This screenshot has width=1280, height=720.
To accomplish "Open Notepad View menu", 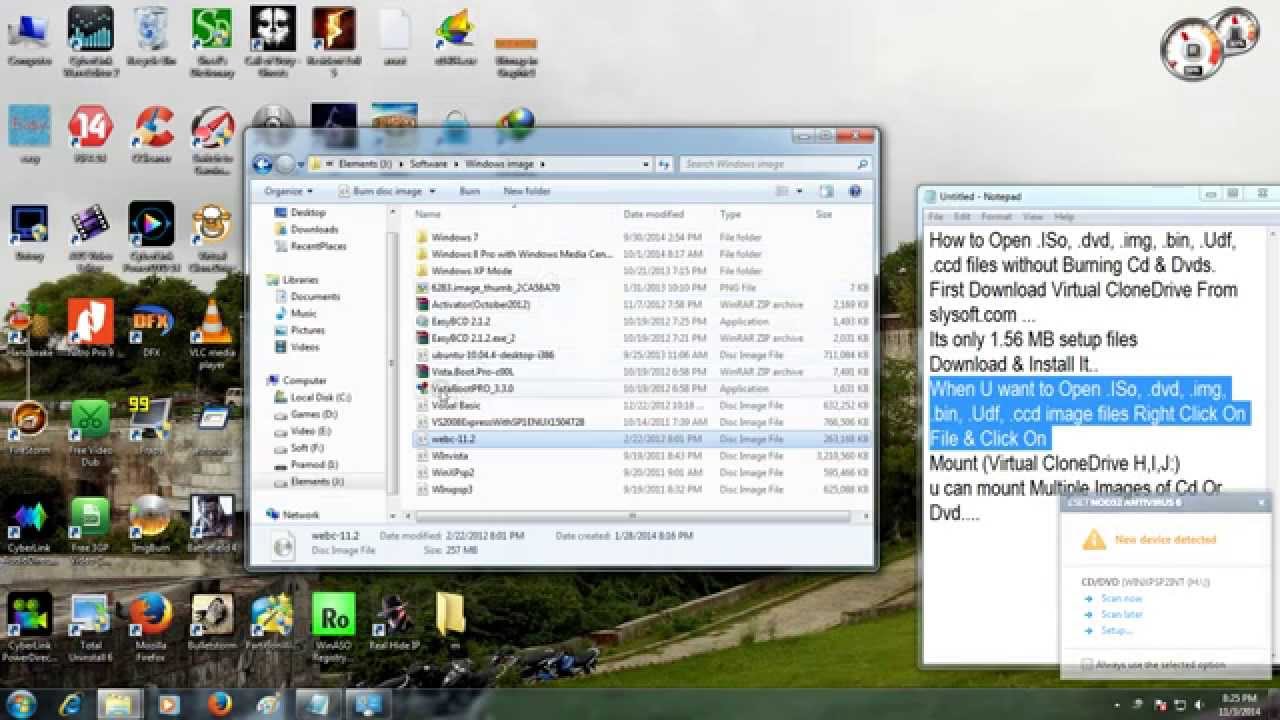I will (x=1033, y=217).
